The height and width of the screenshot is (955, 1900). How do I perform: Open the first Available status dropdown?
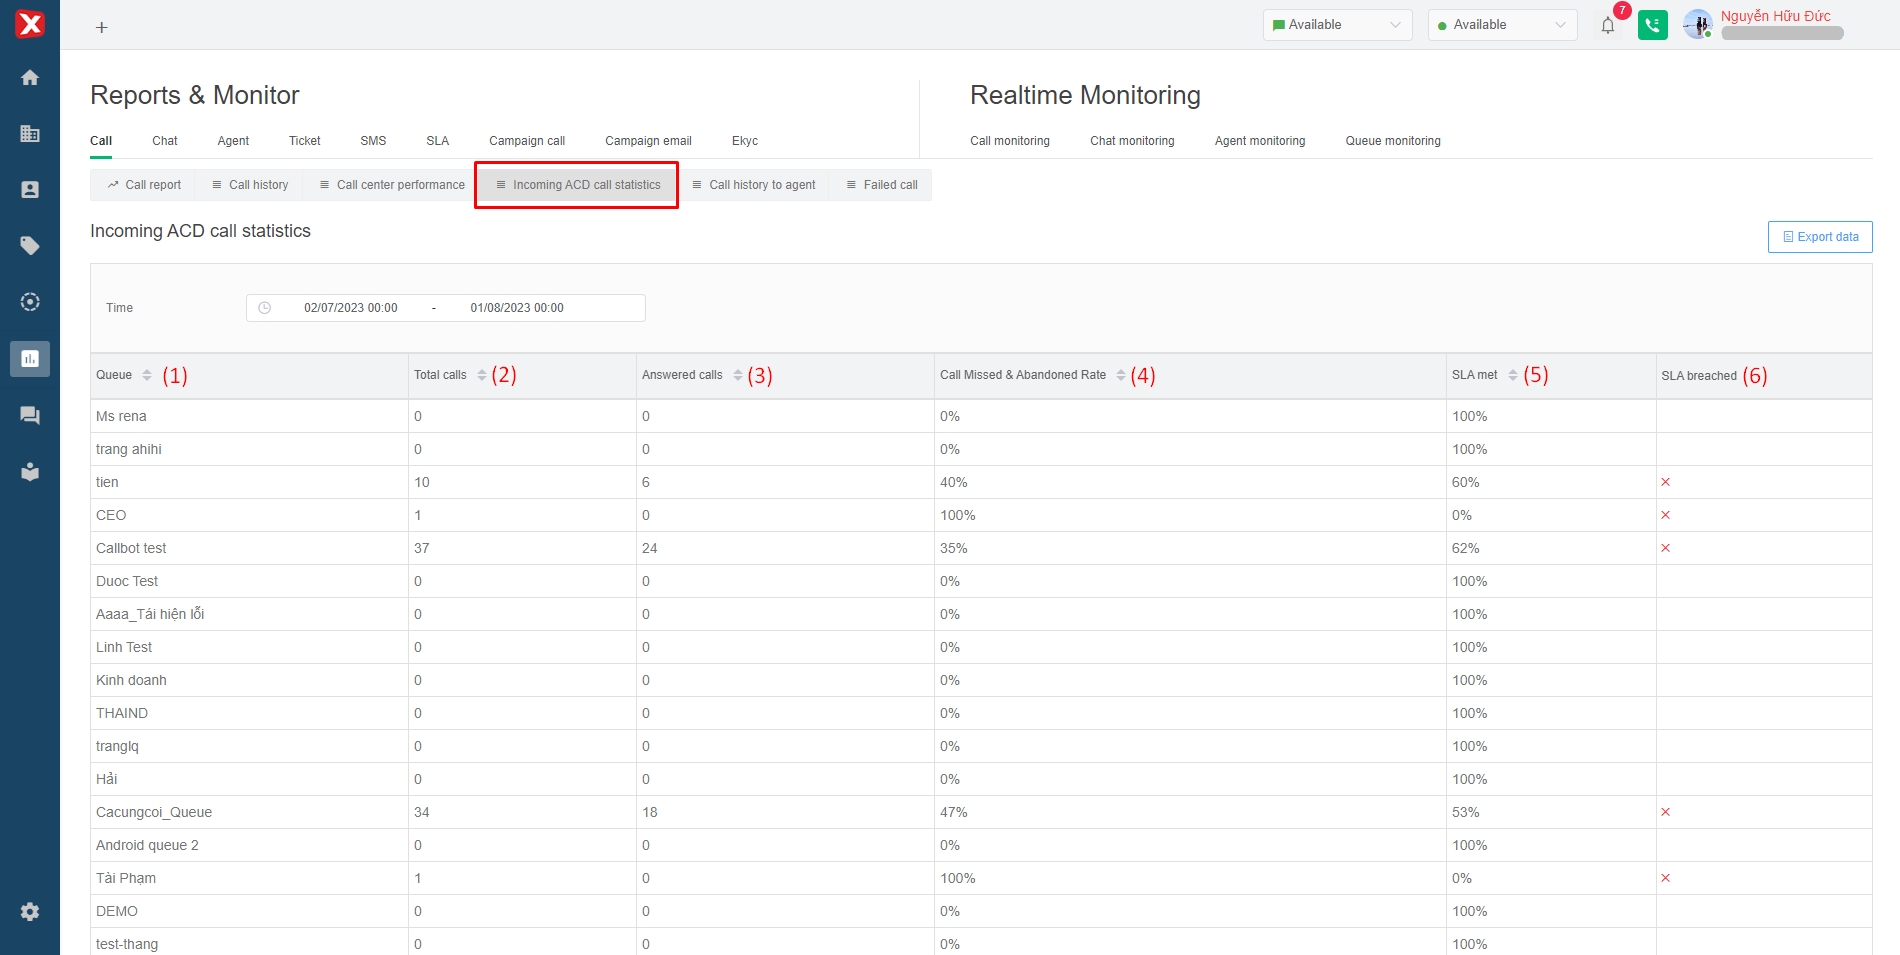pyautogui.click(x=1336, y=25)
